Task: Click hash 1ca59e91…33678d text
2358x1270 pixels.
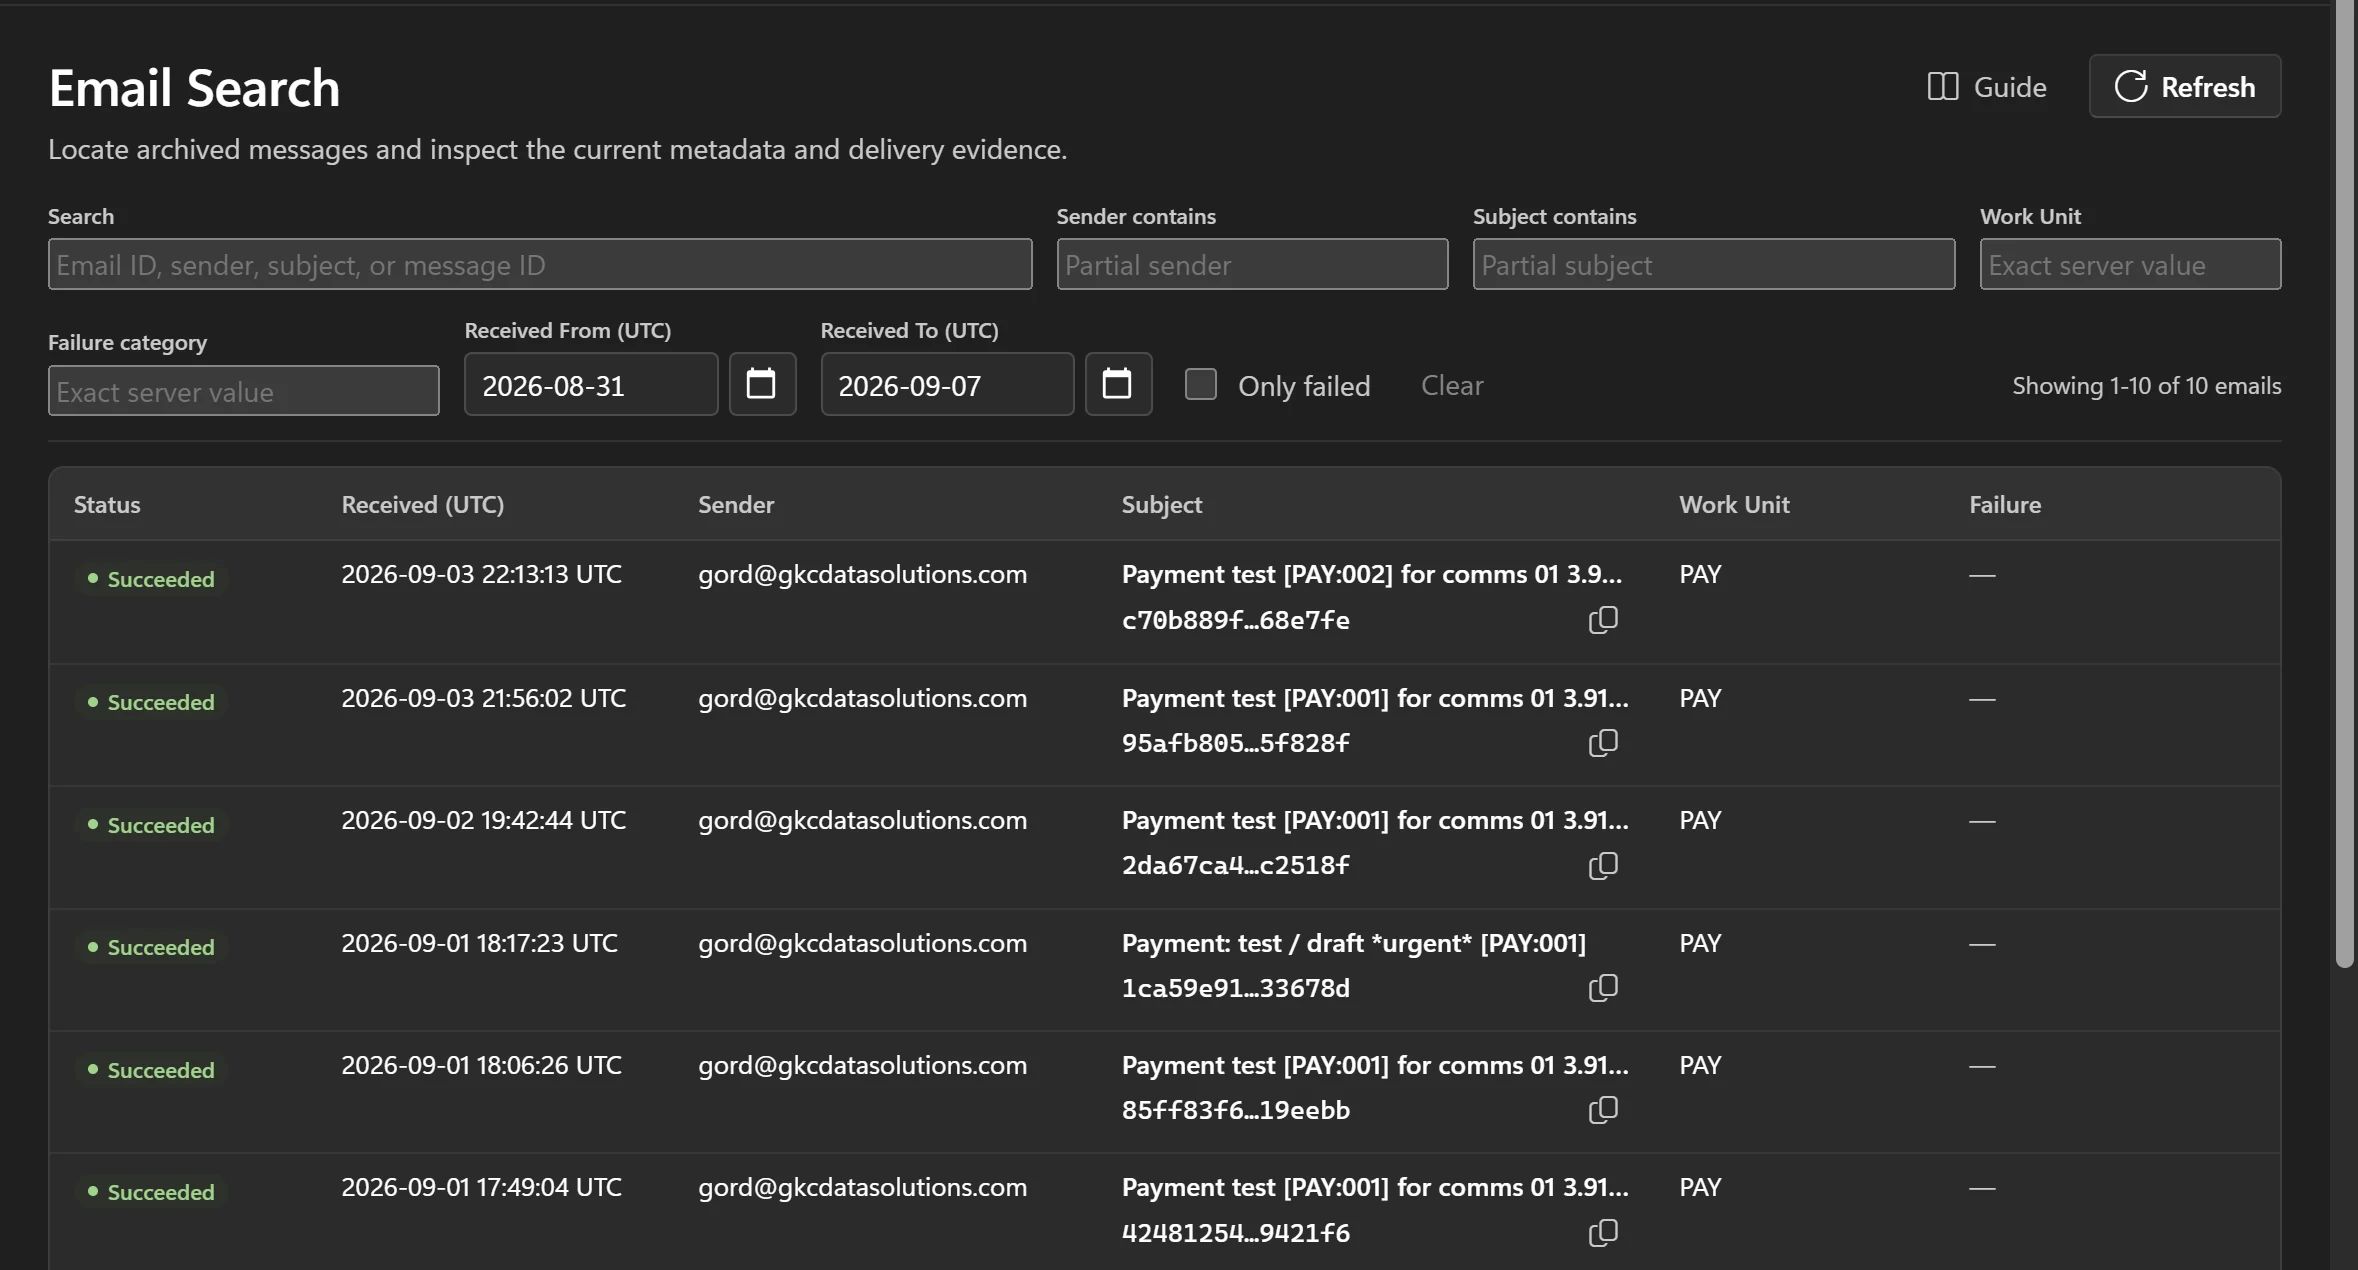Action: click(1235, 988)
